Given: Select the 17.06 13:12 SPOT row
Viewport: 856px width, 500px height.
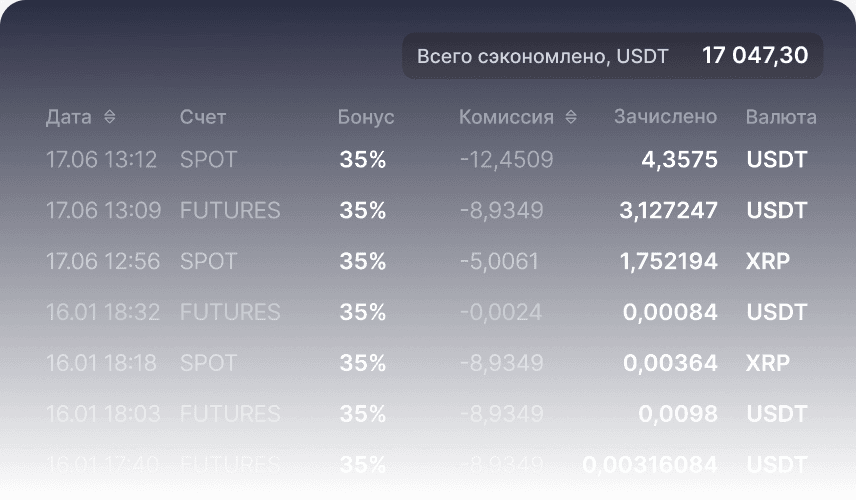Looking at the screenshot, I should tap(427, 159).
